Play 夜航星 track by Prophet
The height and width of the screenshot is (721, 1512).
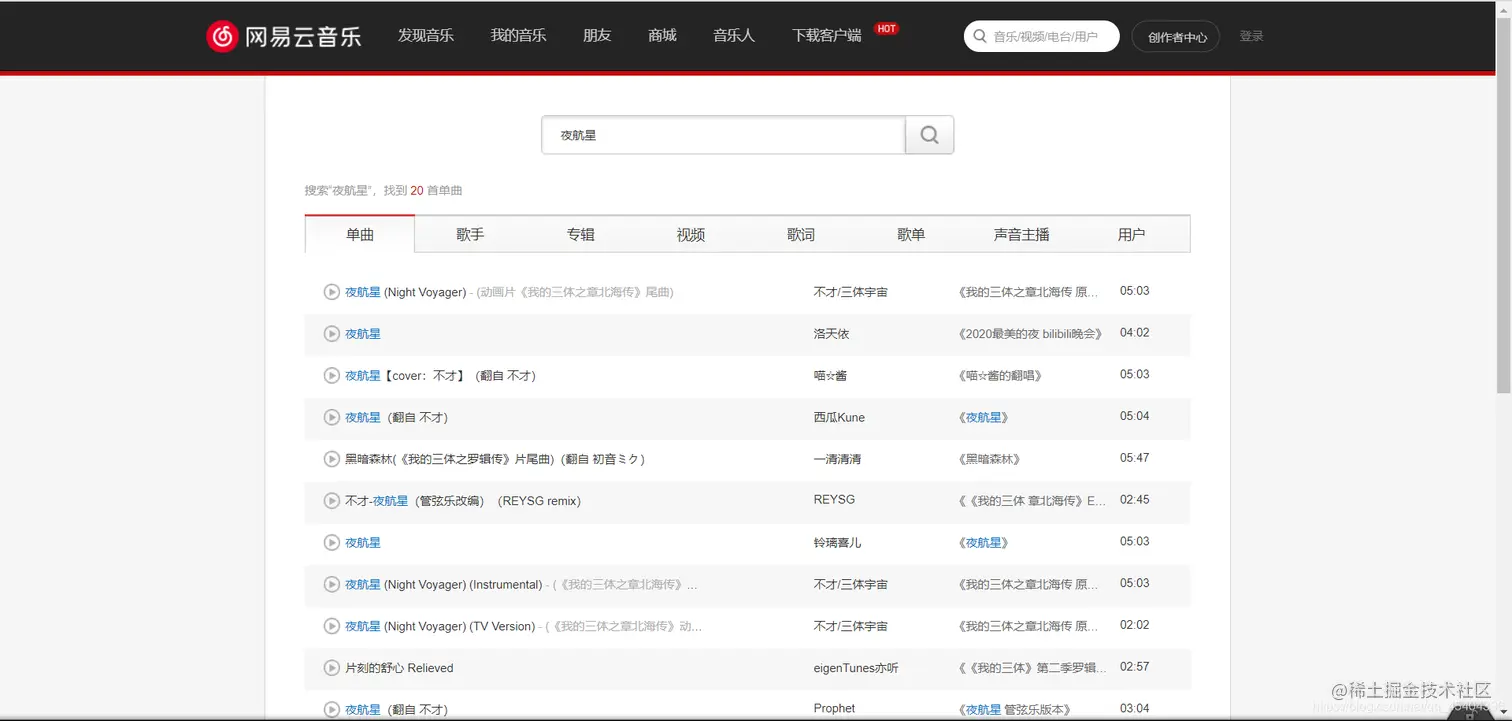click(x=332, y=709)
